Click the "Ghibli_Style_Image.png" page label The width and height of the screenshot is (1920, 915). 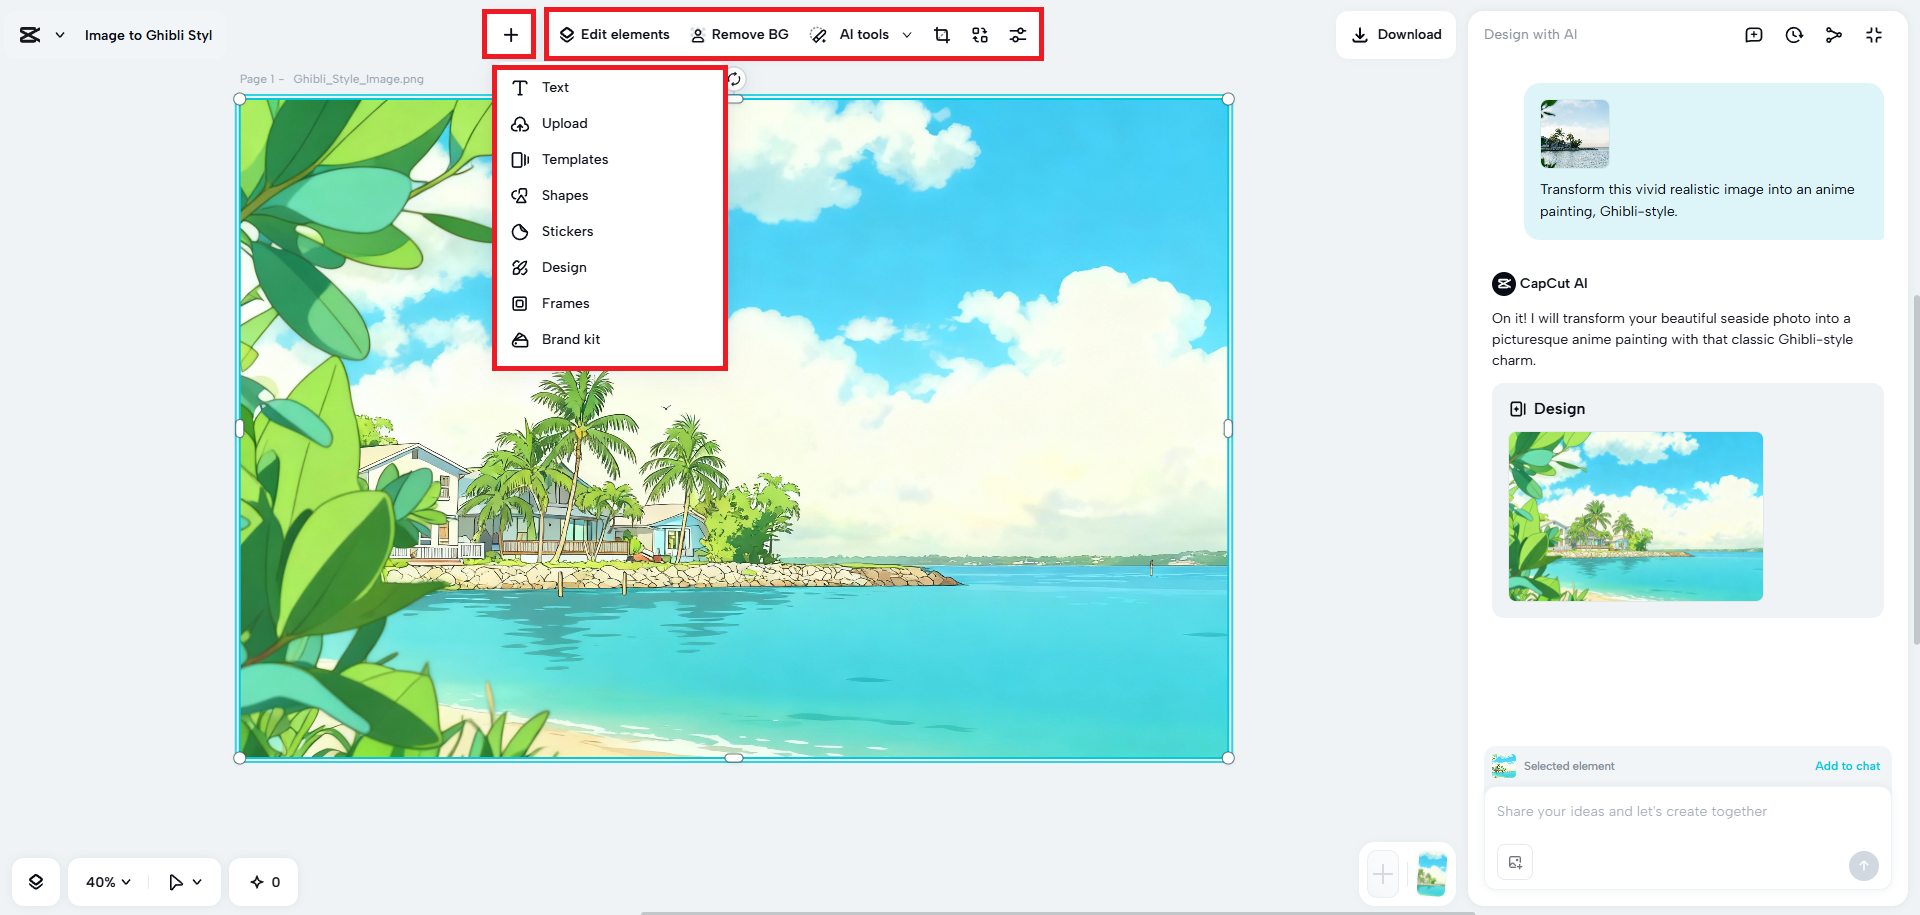pyautogui.click(x=358, y=79)
